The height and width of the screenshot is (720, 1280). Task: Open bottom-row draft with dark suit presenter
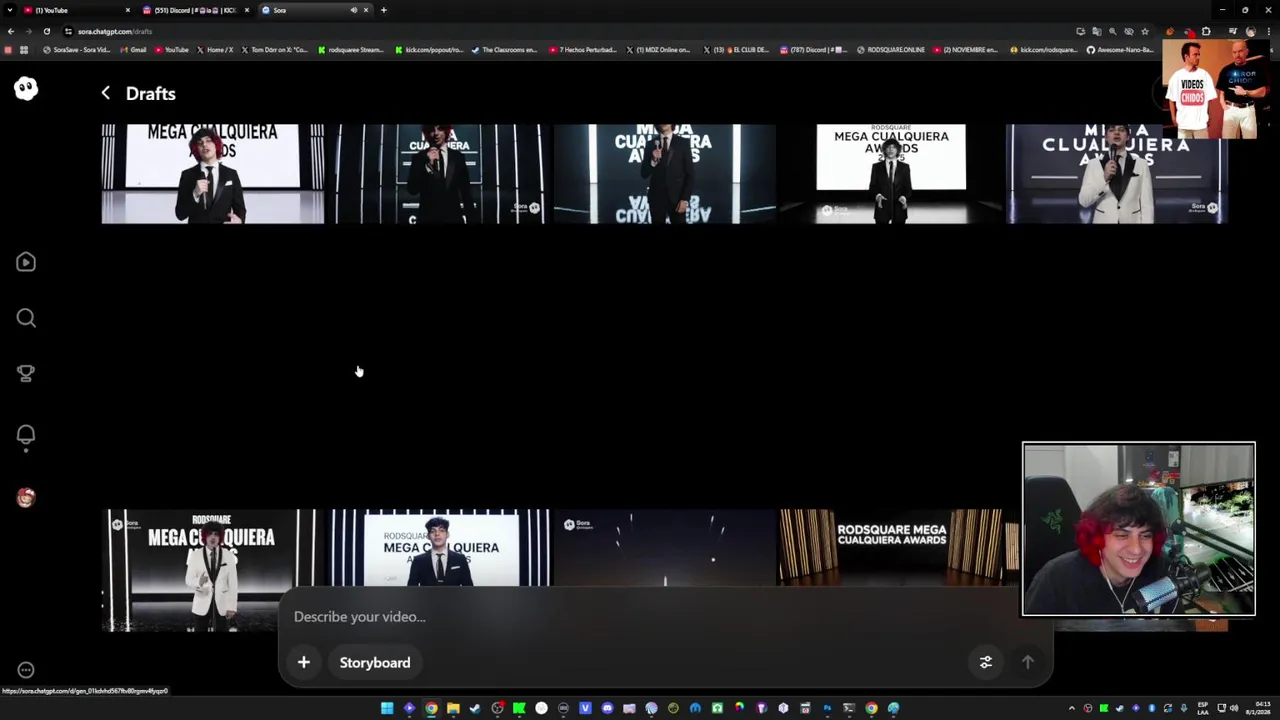(x=439, y=548)
